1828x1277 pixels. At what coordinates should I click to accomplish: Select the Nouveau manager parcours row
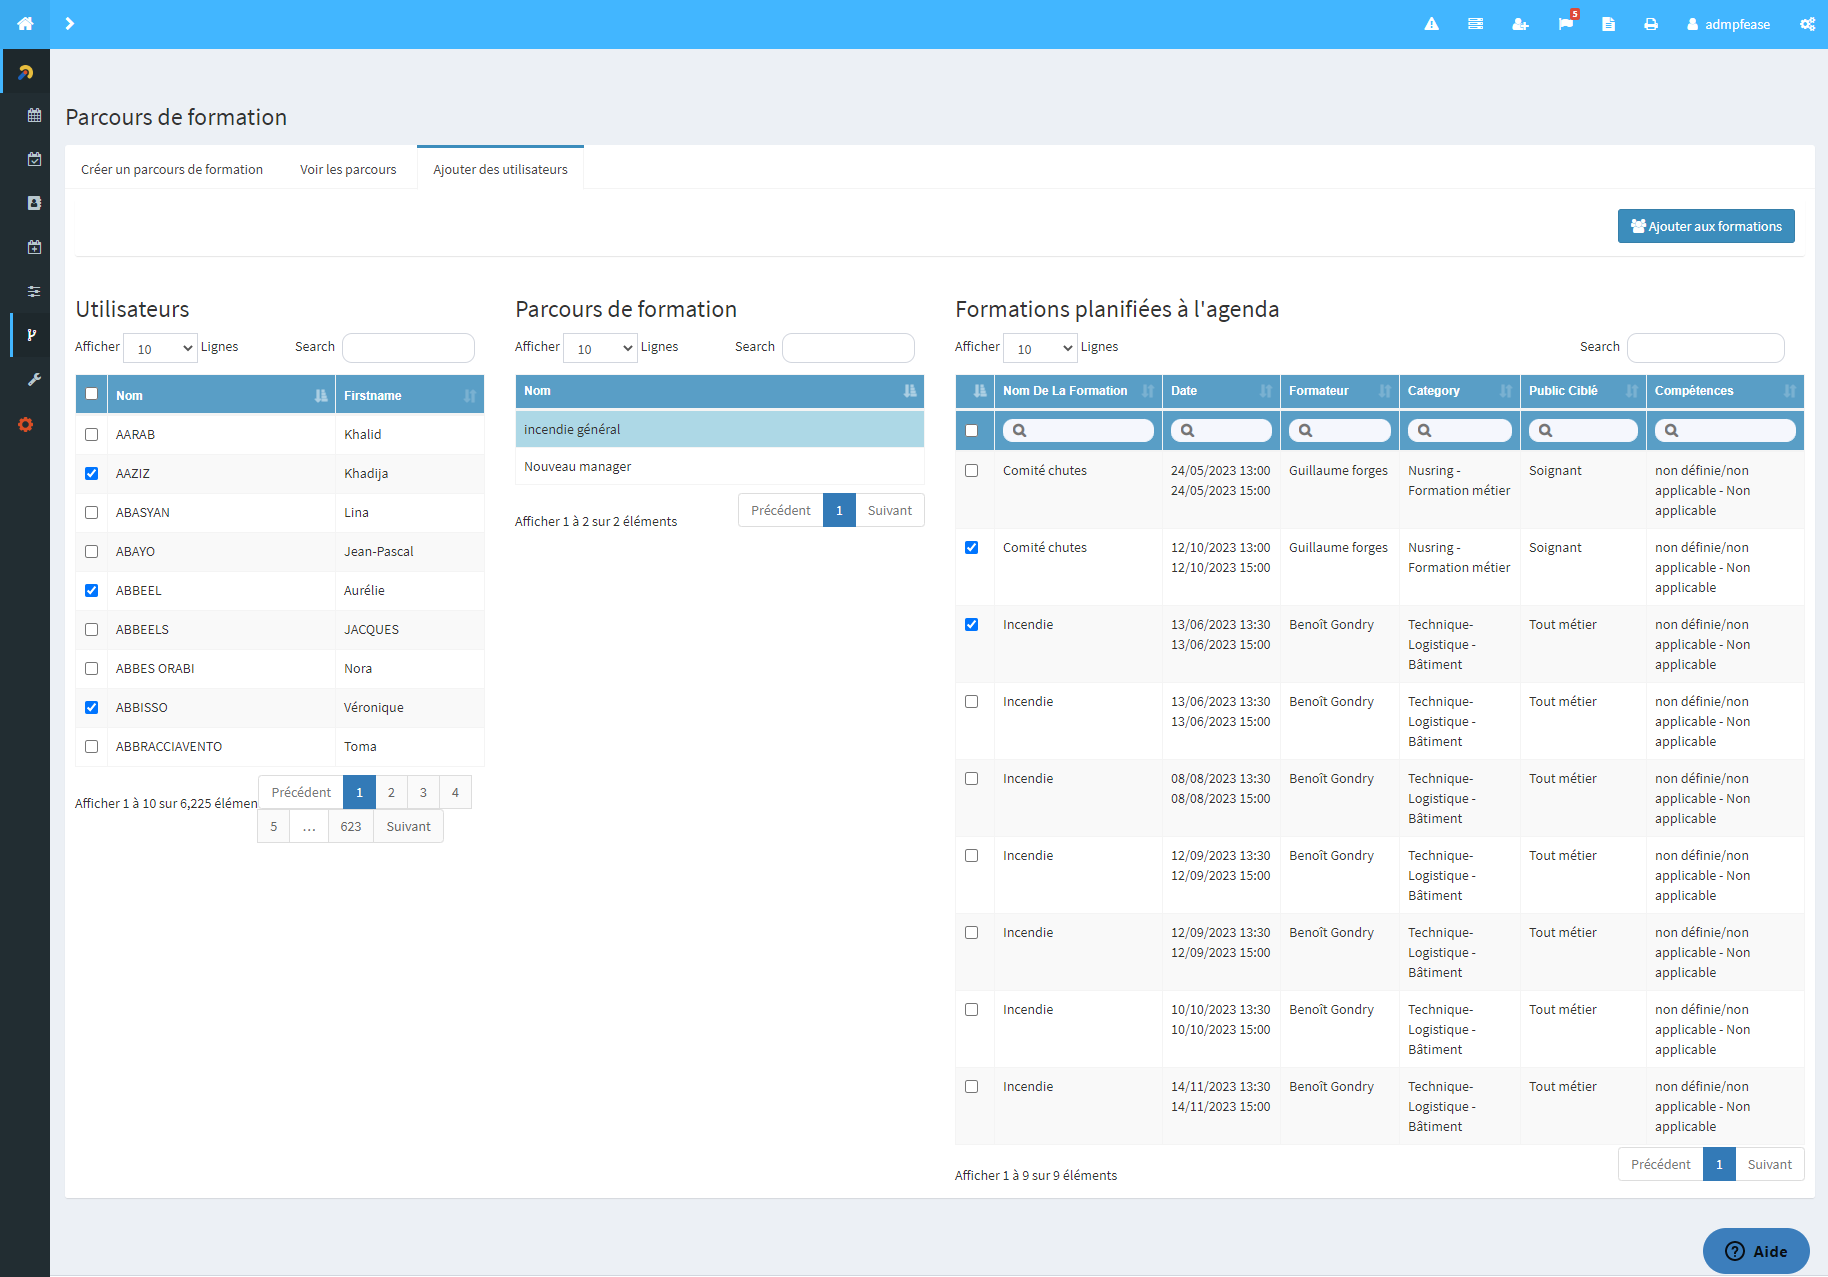coord(720,467)
